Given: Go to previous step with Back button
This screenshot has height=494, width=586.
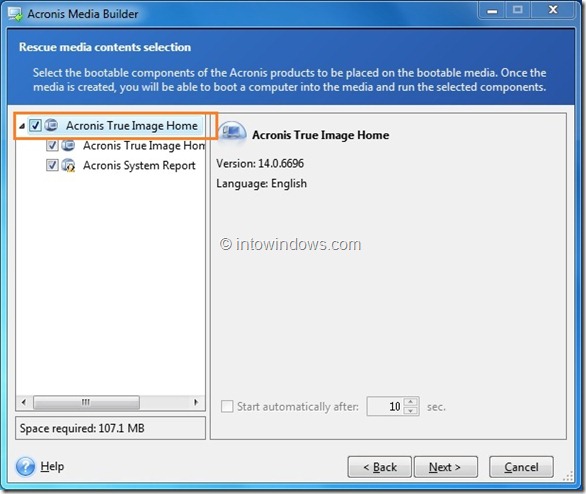Looking at the screenshot, I should [379, 467].
